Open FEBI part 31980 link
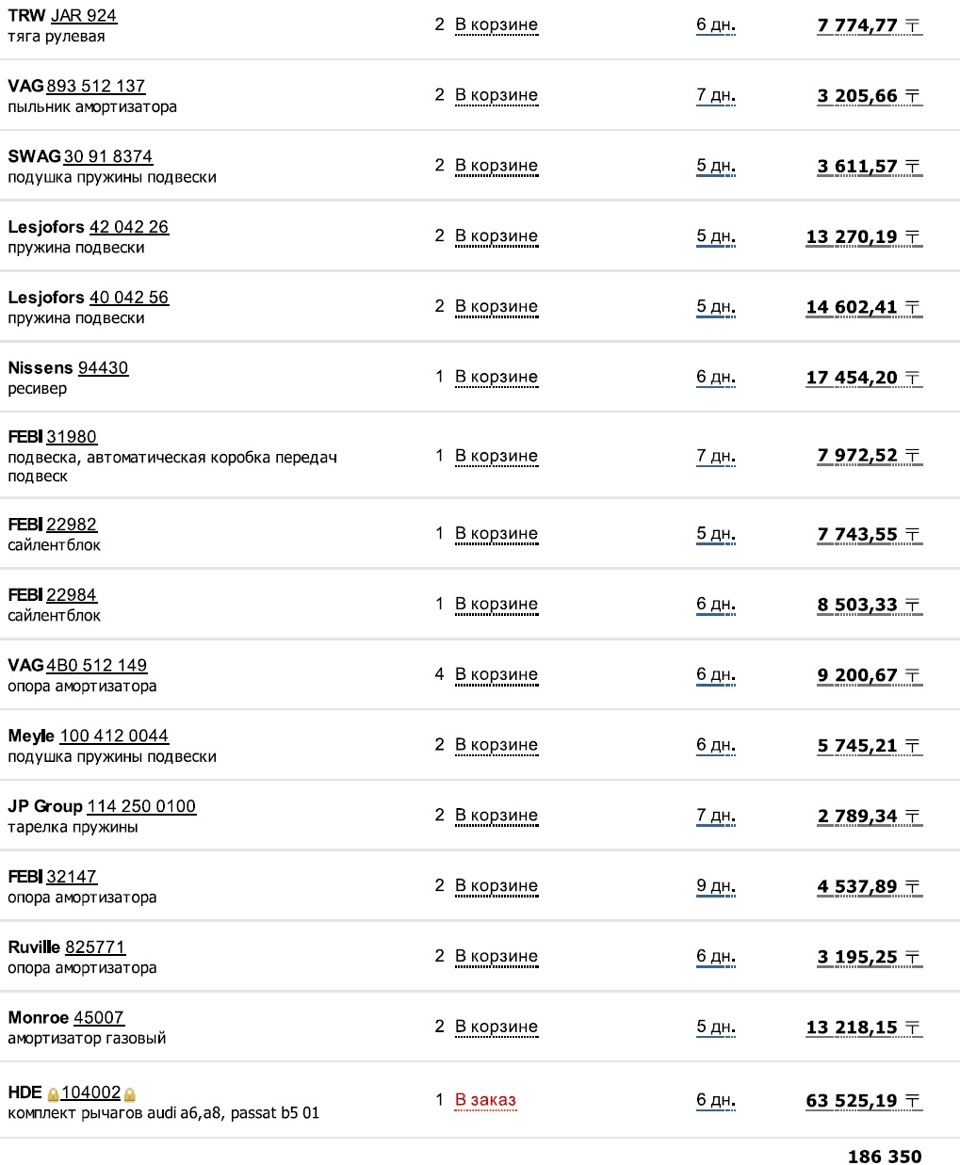 click(72, 437)
